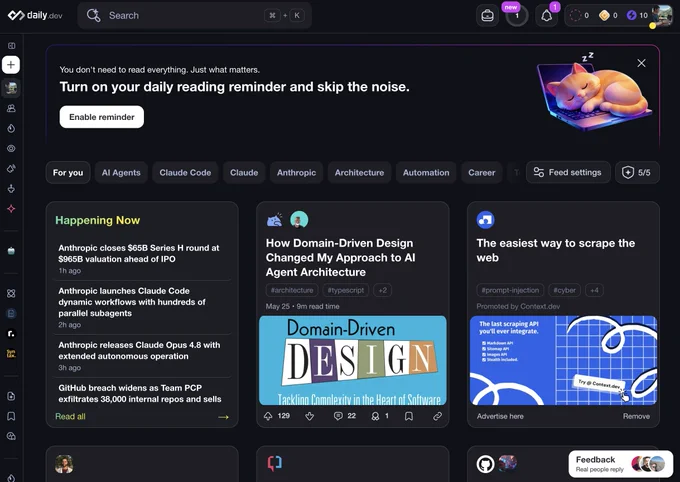Screen dimensions: 680x482
Task: Select the Automation tab
Action: pyautogui.click(x=426, y=172)
